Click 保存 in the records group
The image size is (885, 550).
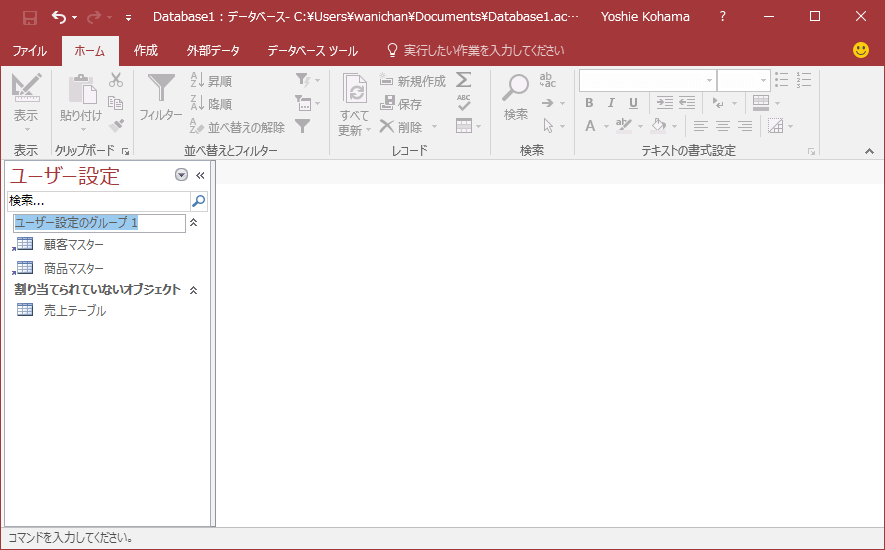[x=401, y=104]
